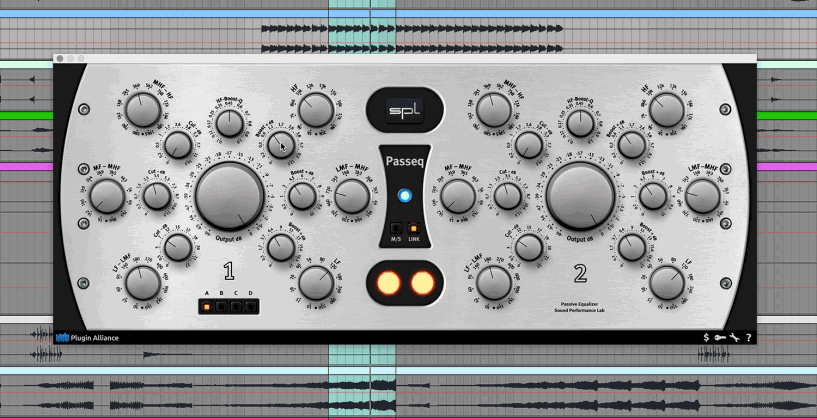Viewport: 817px width, 420px height.
Task: Click the Plugin Alliance logo
Action: [88, 338]
